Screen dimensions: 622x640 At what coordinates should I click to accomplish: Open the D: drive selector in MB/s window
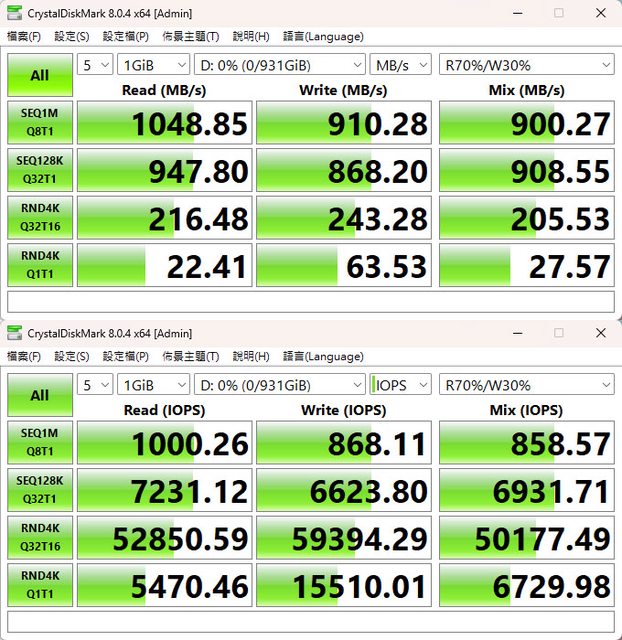point(280,65)
